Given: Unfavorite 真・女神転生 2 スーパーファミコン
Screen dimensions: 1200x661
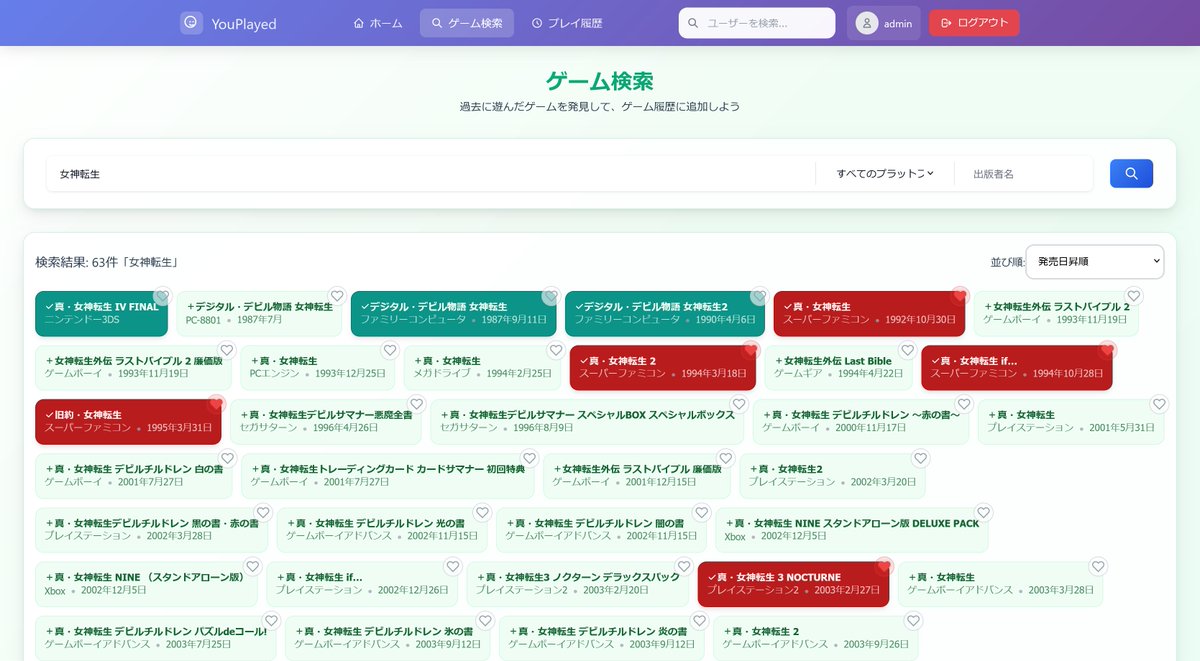Looking at the screenshot, I should pos(751,350).
